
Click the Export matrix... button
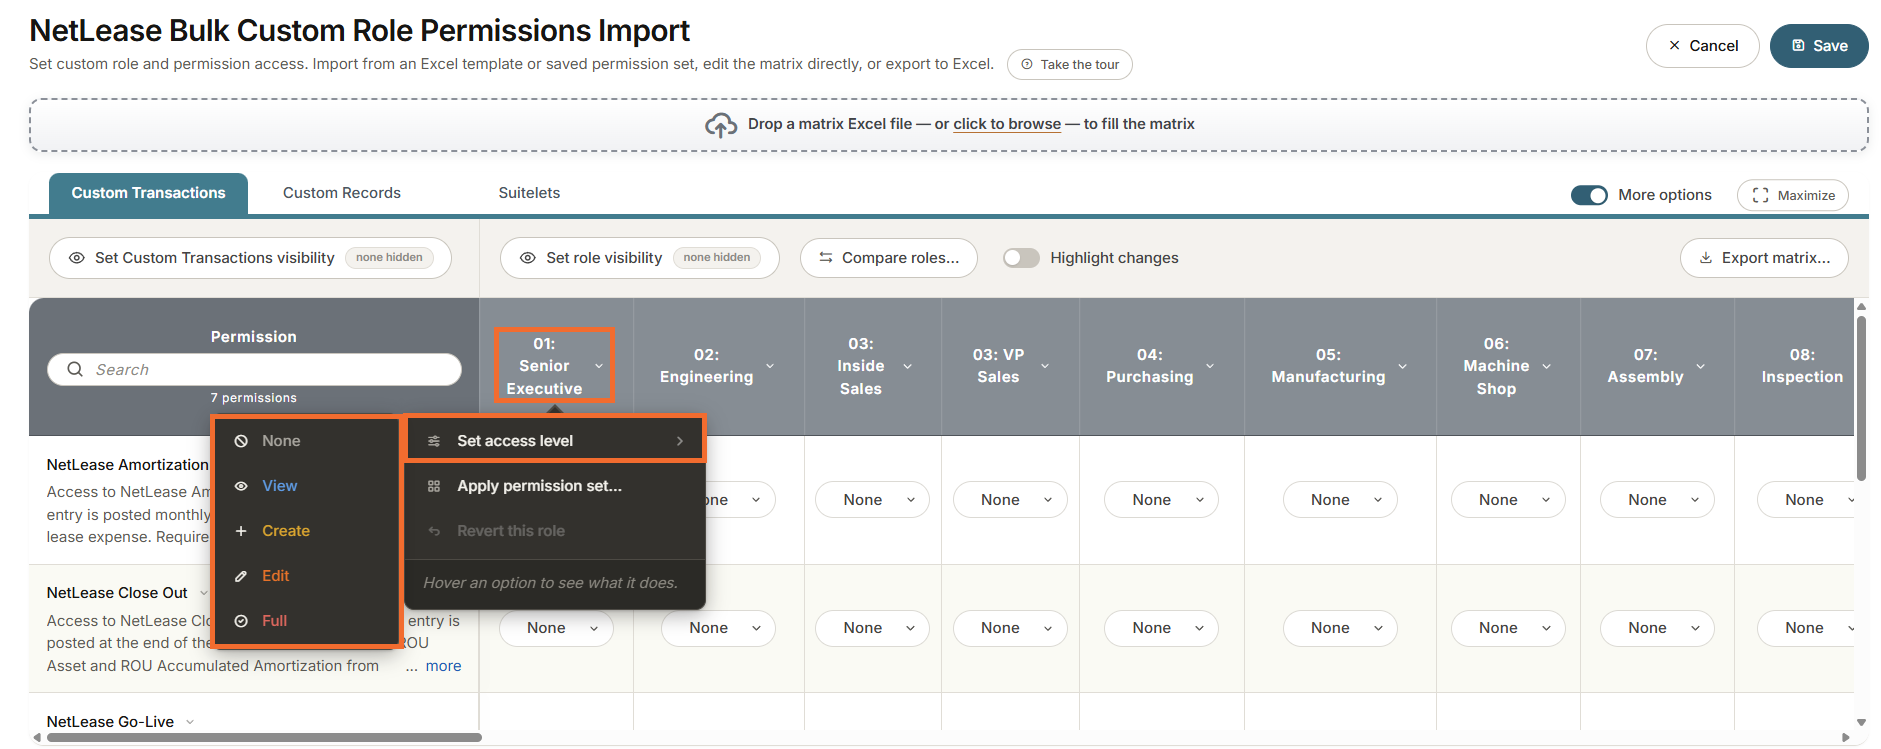pos(1764,258)
